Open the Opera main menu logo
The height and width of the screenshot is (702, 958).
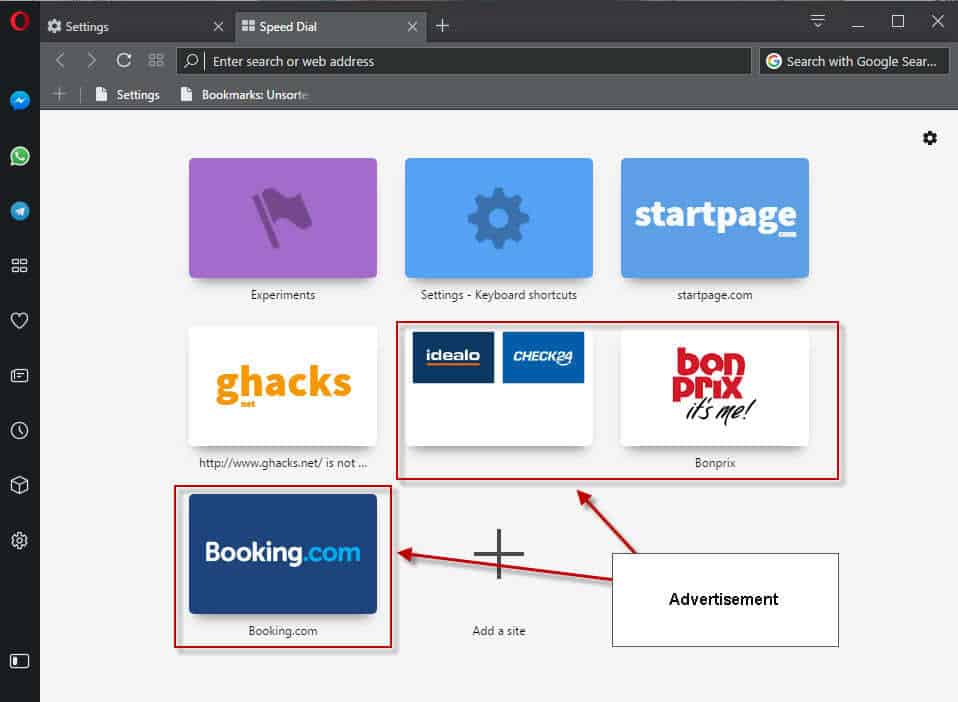pos(20,21)
